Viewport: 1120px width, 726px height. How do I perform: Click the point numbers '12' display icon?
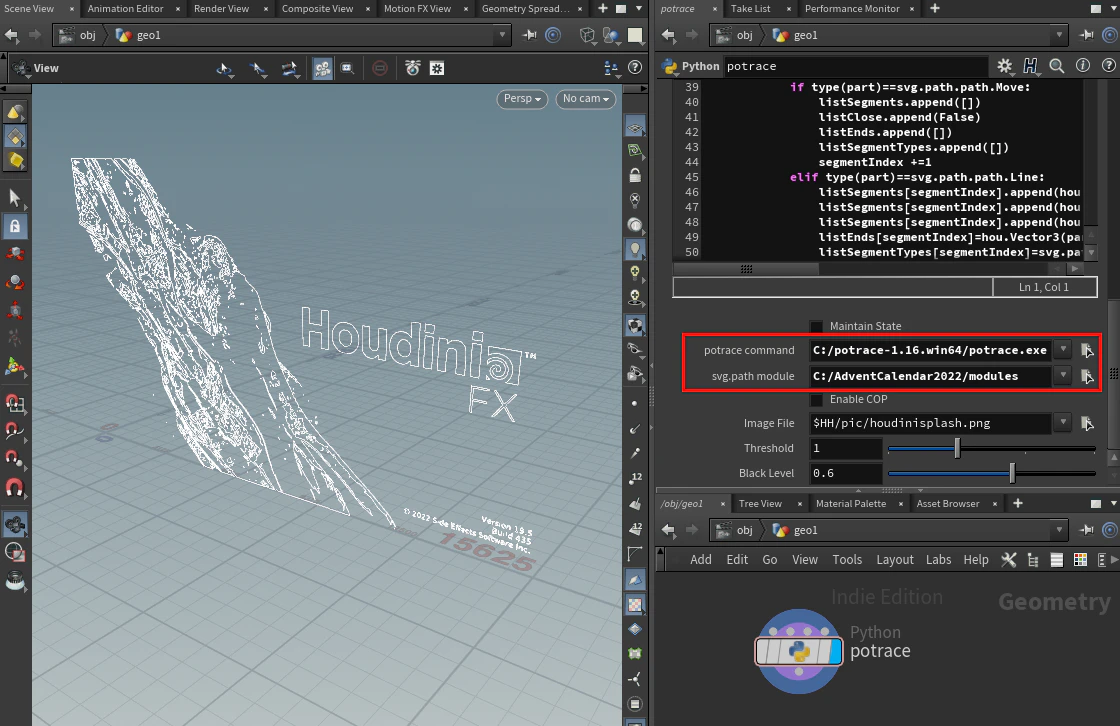point(635,478)
